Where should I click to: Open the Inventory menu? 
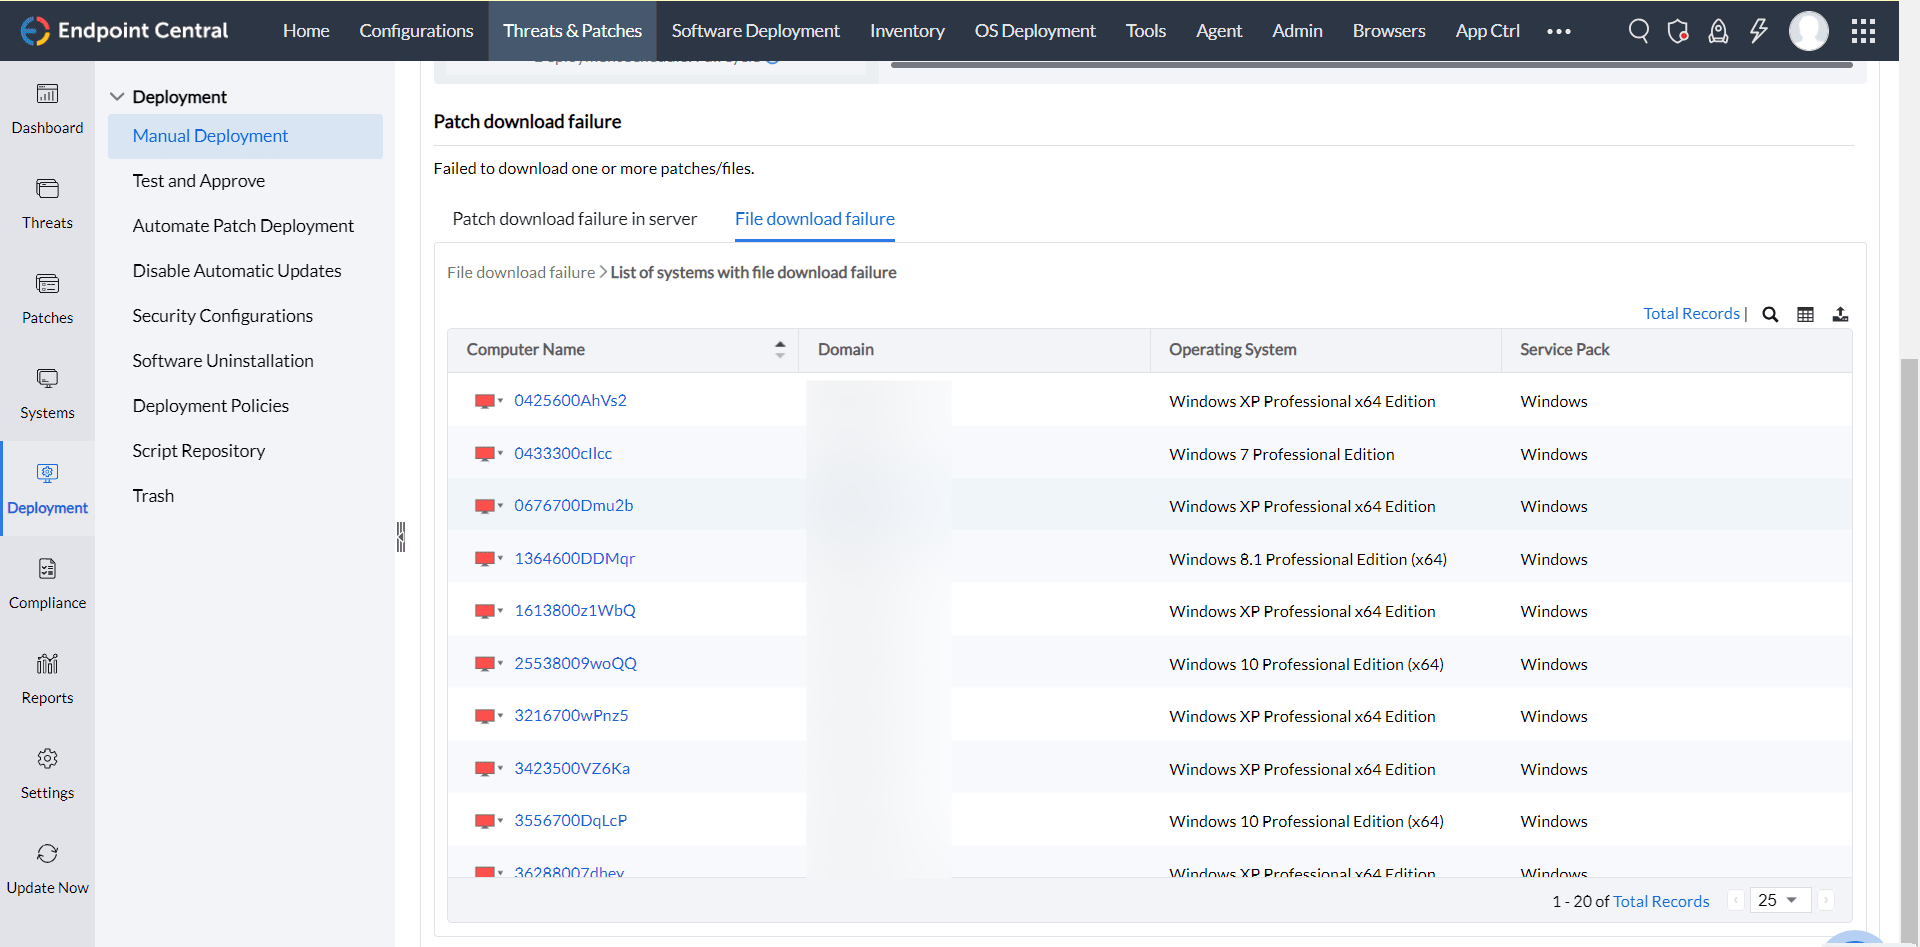[x=906, y=31]
